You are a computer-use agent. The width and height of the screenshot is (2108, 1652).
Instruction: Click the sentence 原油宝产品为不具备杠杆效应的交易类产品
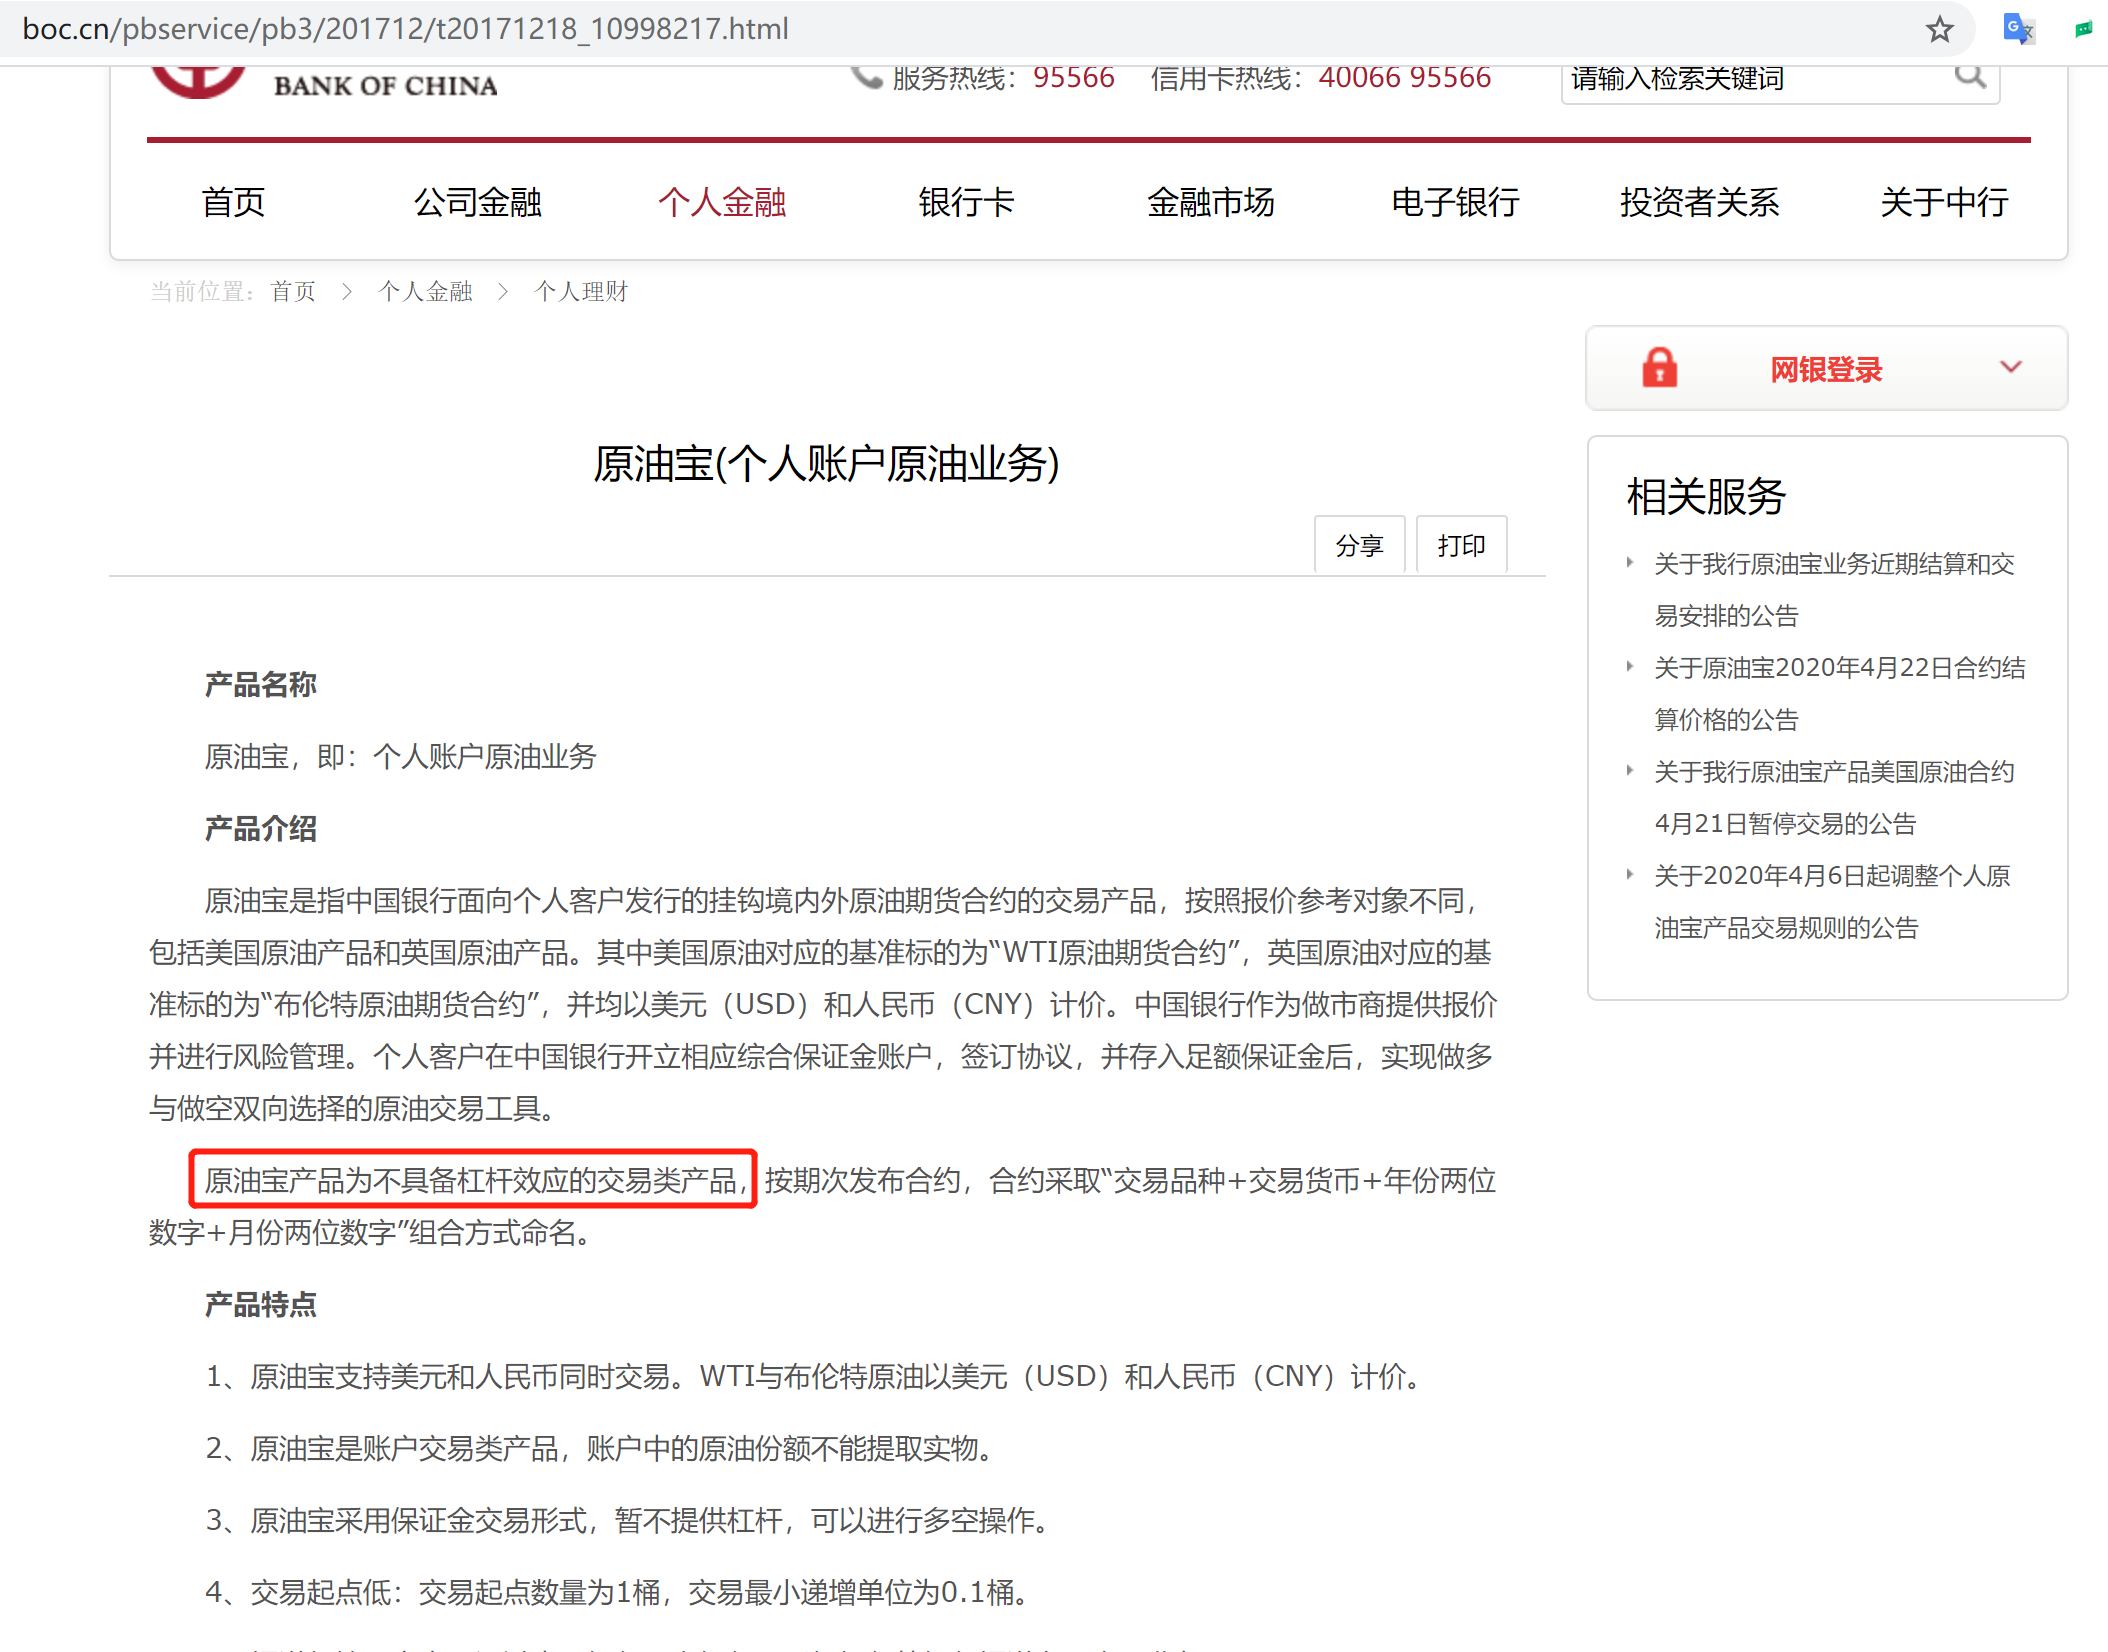coord(473,1180)
